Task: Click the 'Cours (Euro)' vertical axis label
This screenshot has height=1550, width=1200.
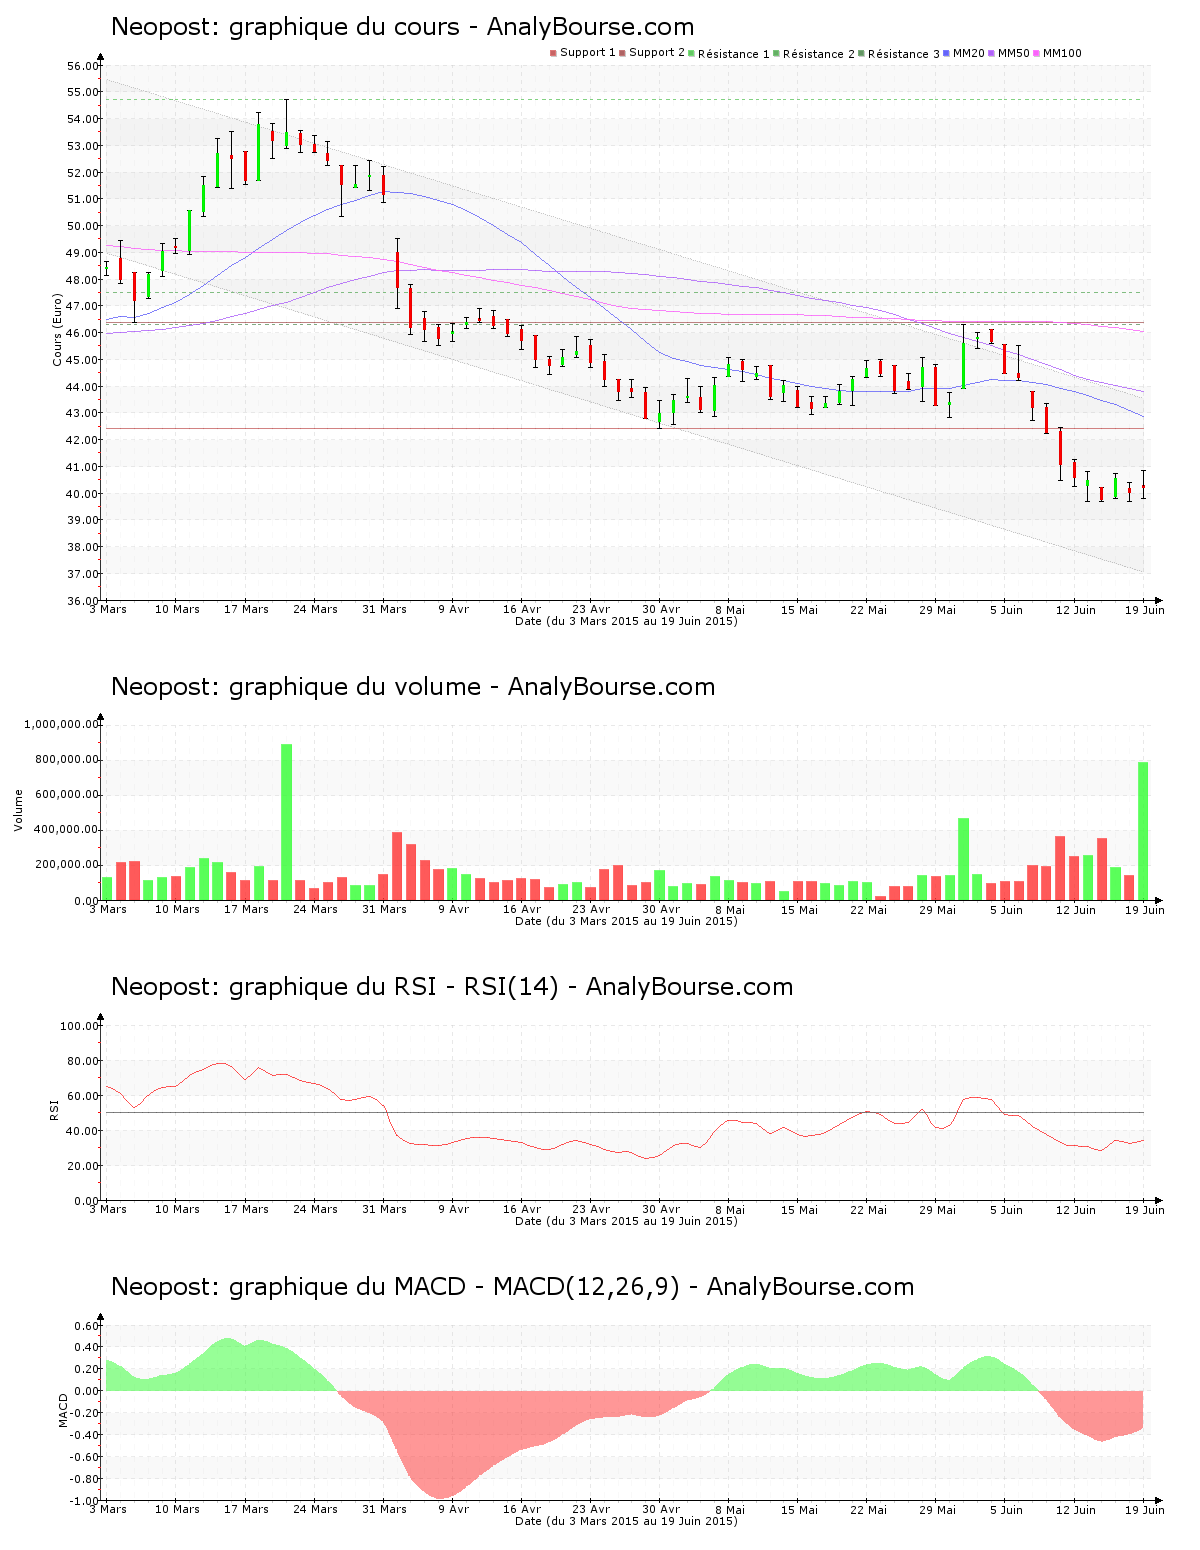Action: click(x=58, y=330)
